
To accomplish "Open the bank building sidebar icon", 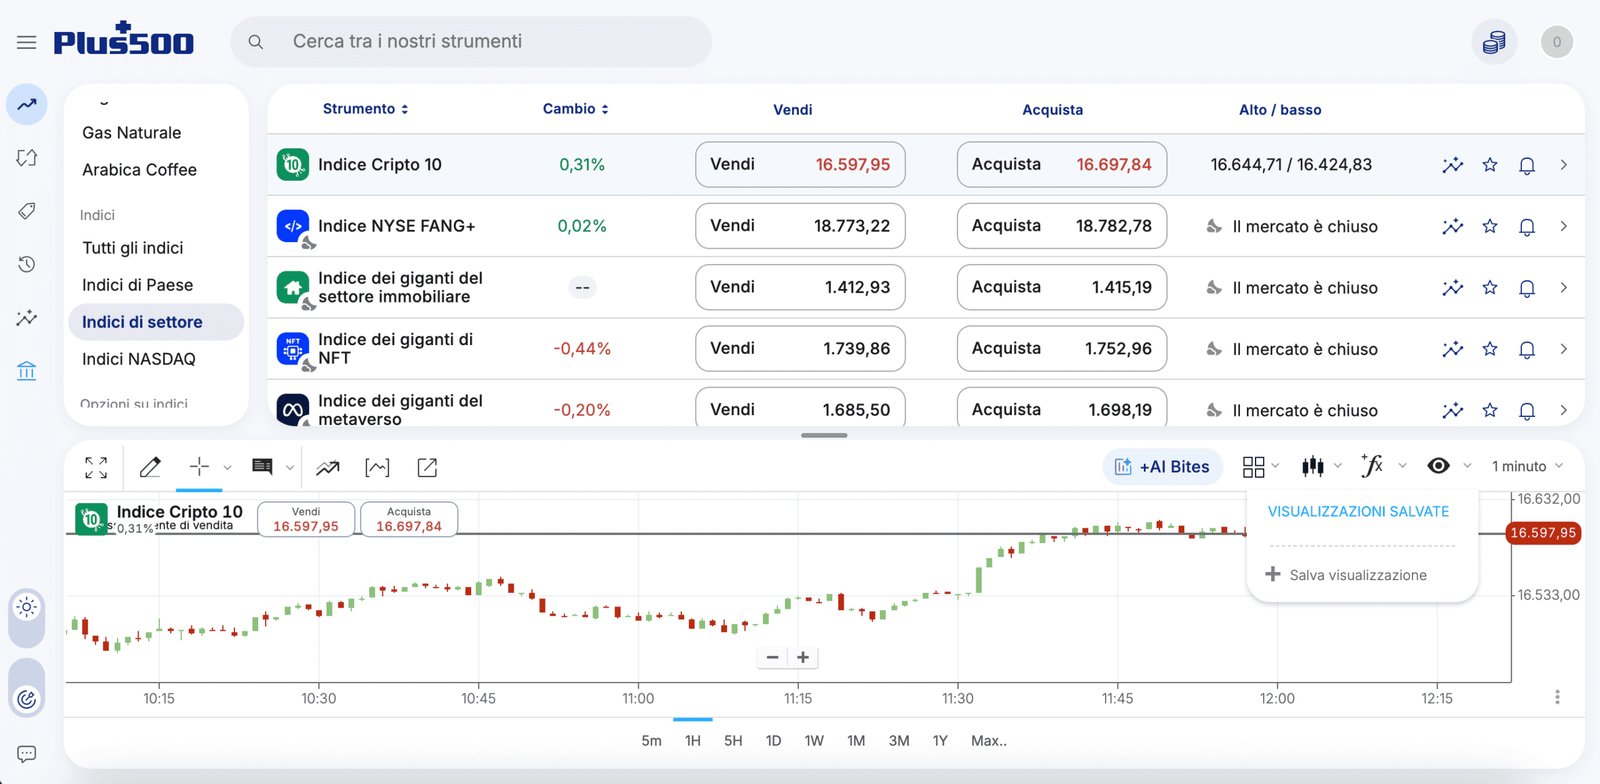I will [x=27, y=371].
